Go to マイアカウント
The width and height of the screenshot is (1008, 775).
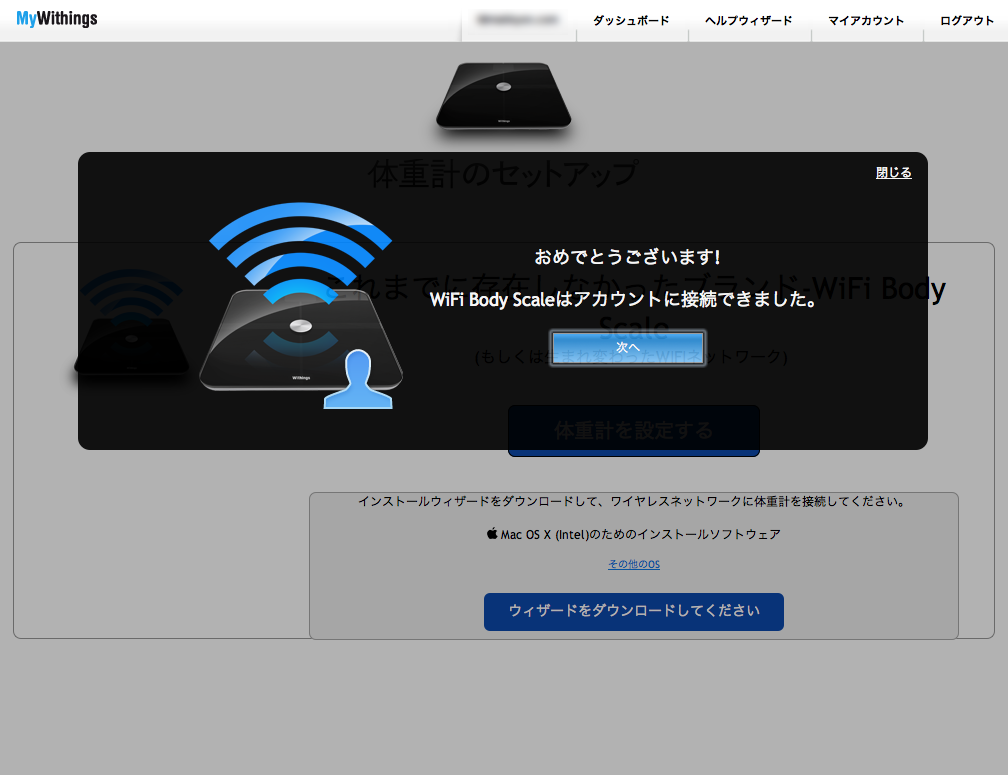[x=866, y=21]
